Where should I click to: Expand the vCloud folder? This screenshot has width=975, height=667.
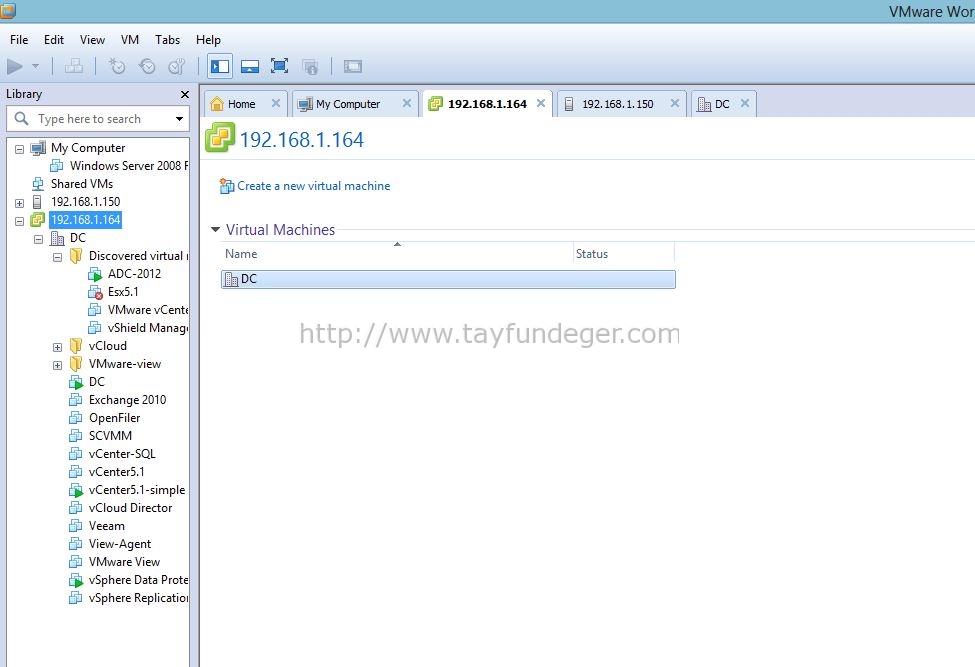57,347
